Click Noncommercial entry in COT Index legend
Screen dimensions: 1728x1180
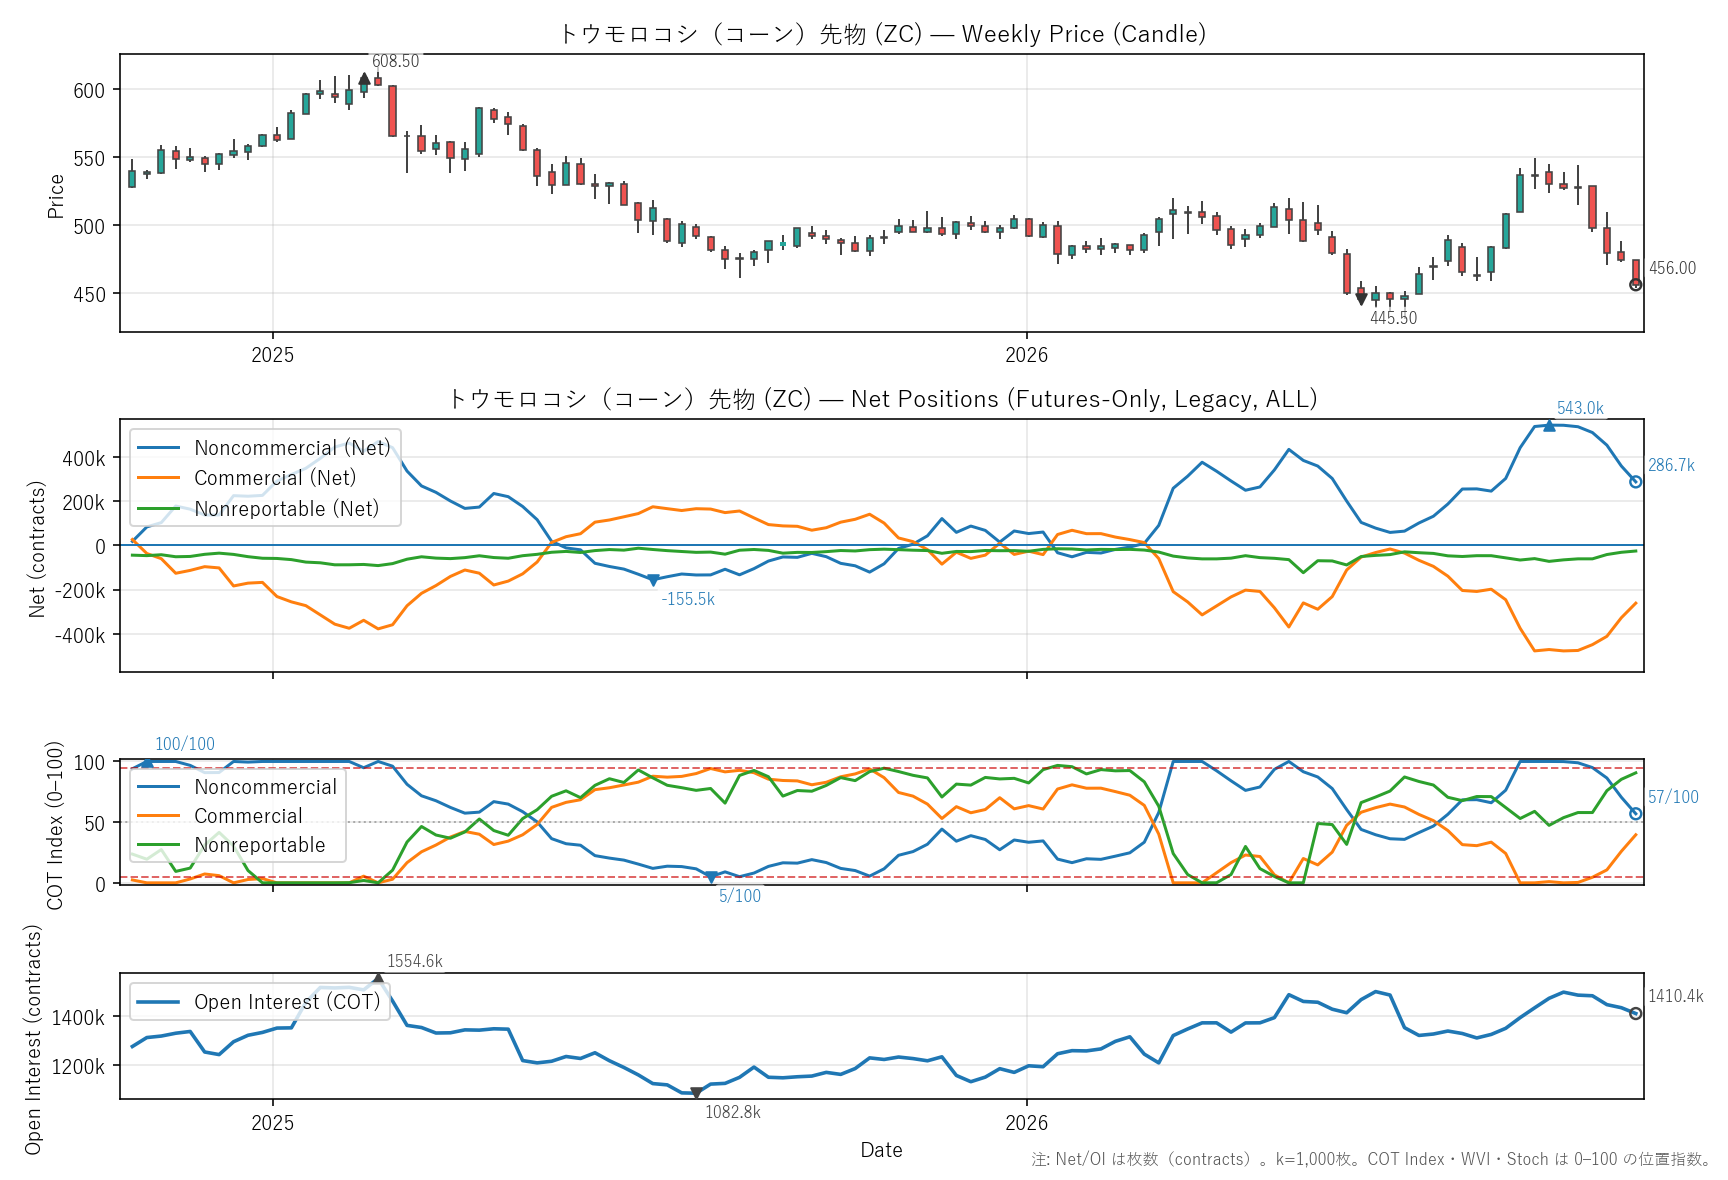[237, 787]
